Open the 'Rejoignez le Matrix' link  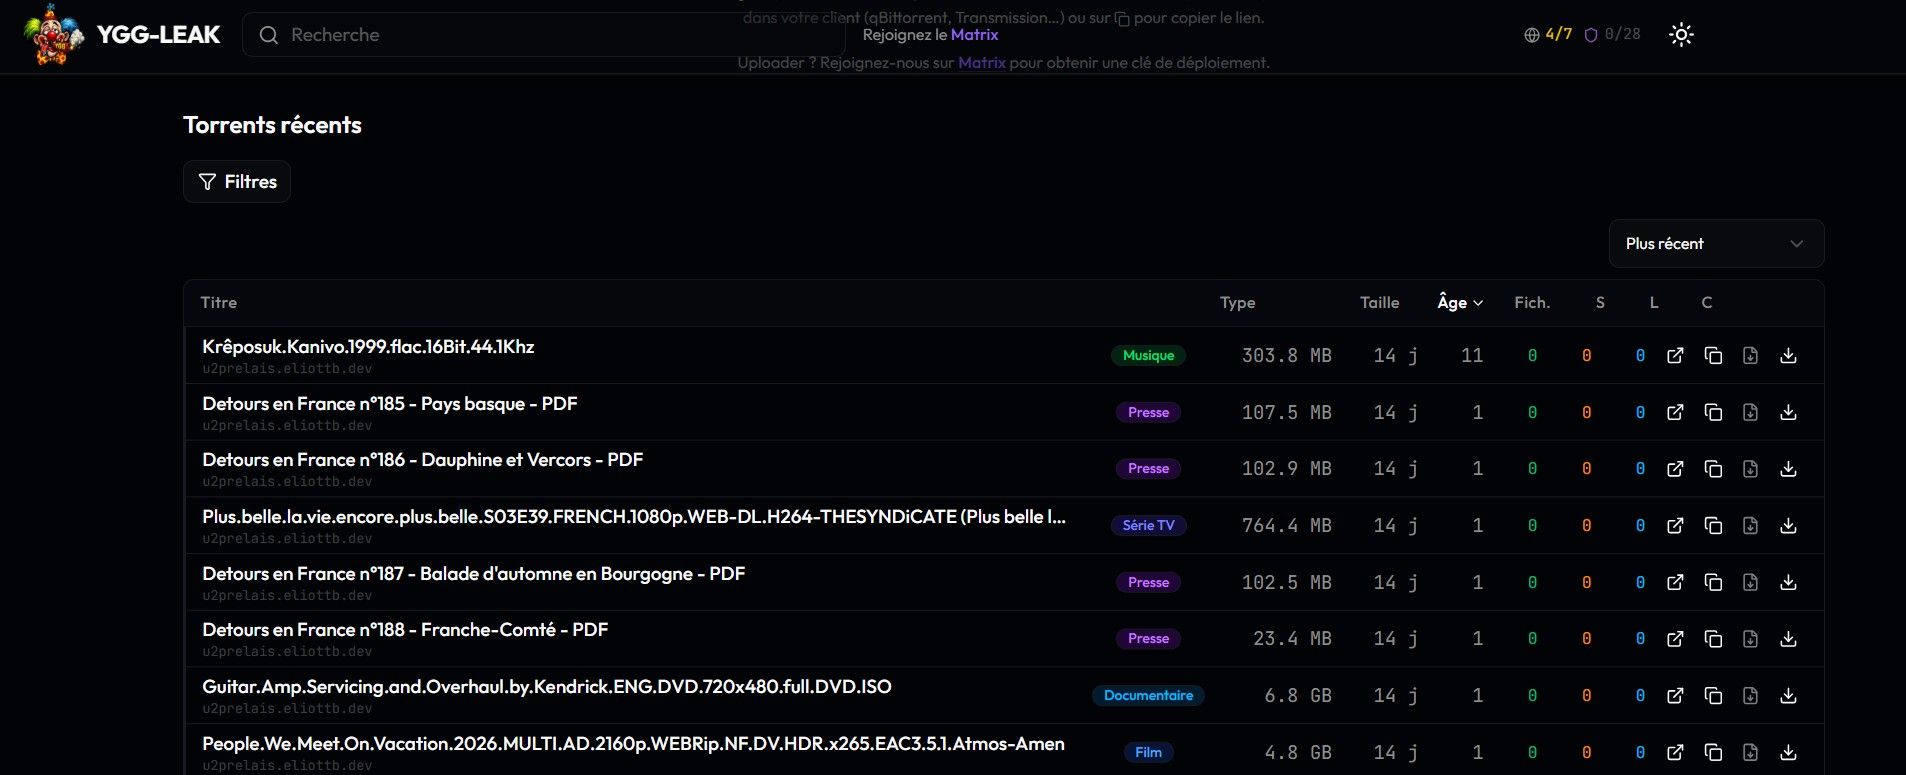coord(974,35)
